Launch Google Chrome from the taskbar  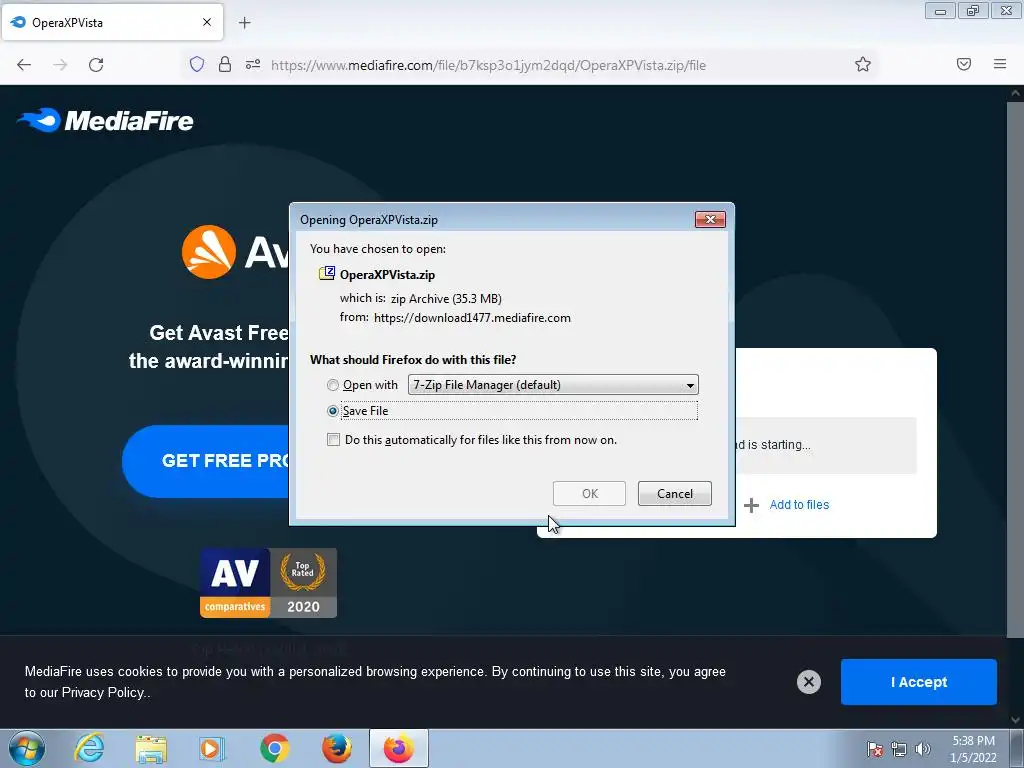(x=274, y=748)
